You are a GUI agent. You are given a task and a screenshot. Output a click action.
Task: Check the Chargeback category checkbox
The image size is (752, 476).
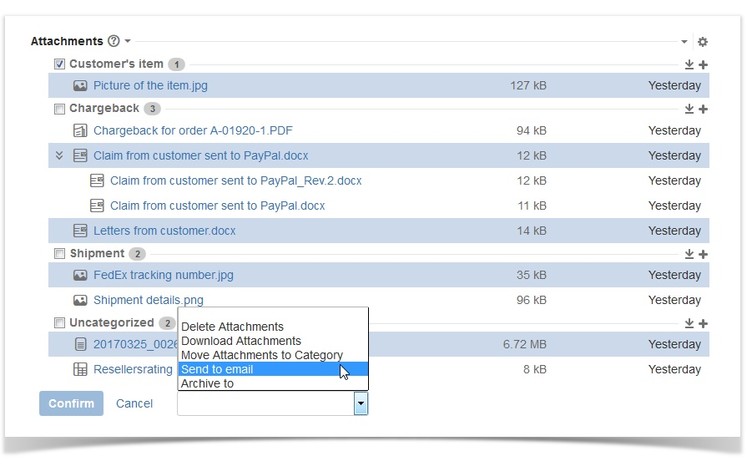click(59, 108)
